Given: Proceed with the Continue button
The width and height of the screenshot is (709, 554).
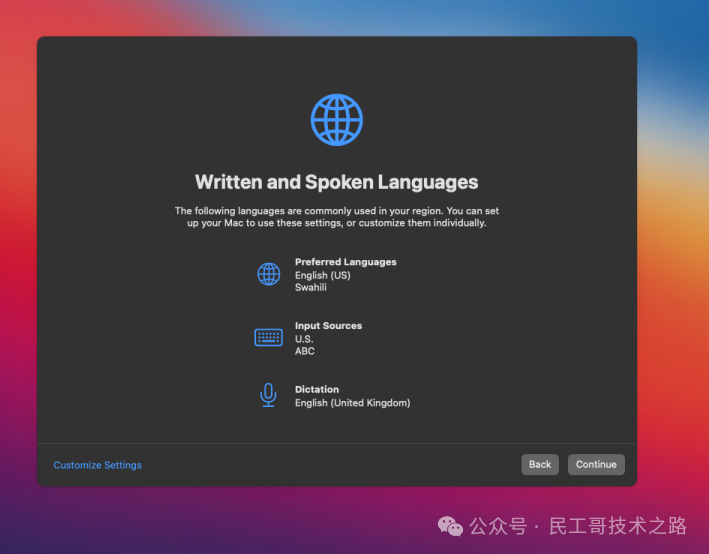Looking at the screenshot, I should pyautogui.click(x=596, y=464).
